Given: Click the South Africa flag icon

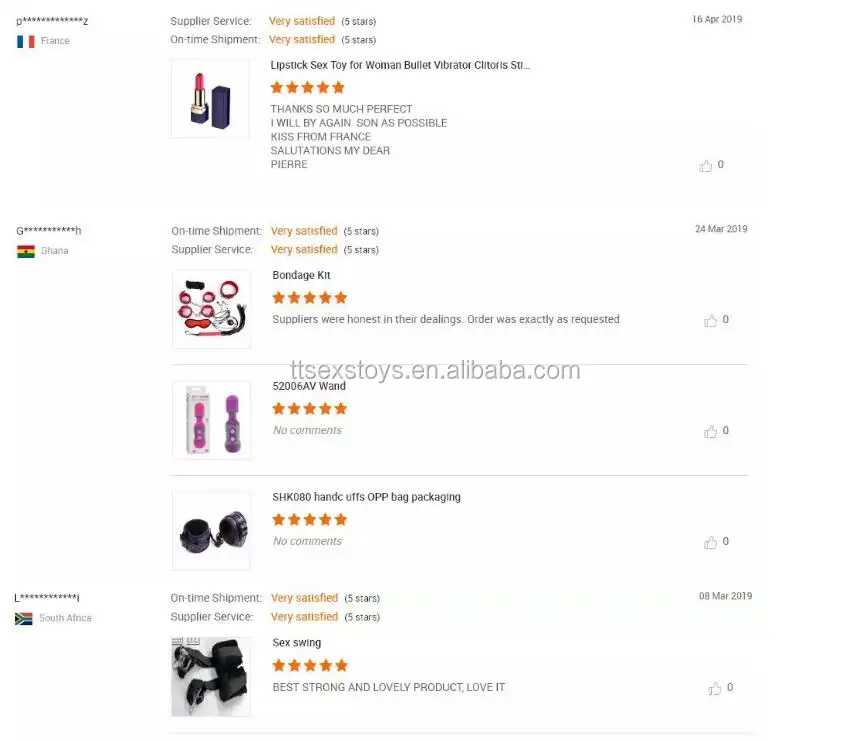Looking at the screenshot, I should [x=24, y=619].
